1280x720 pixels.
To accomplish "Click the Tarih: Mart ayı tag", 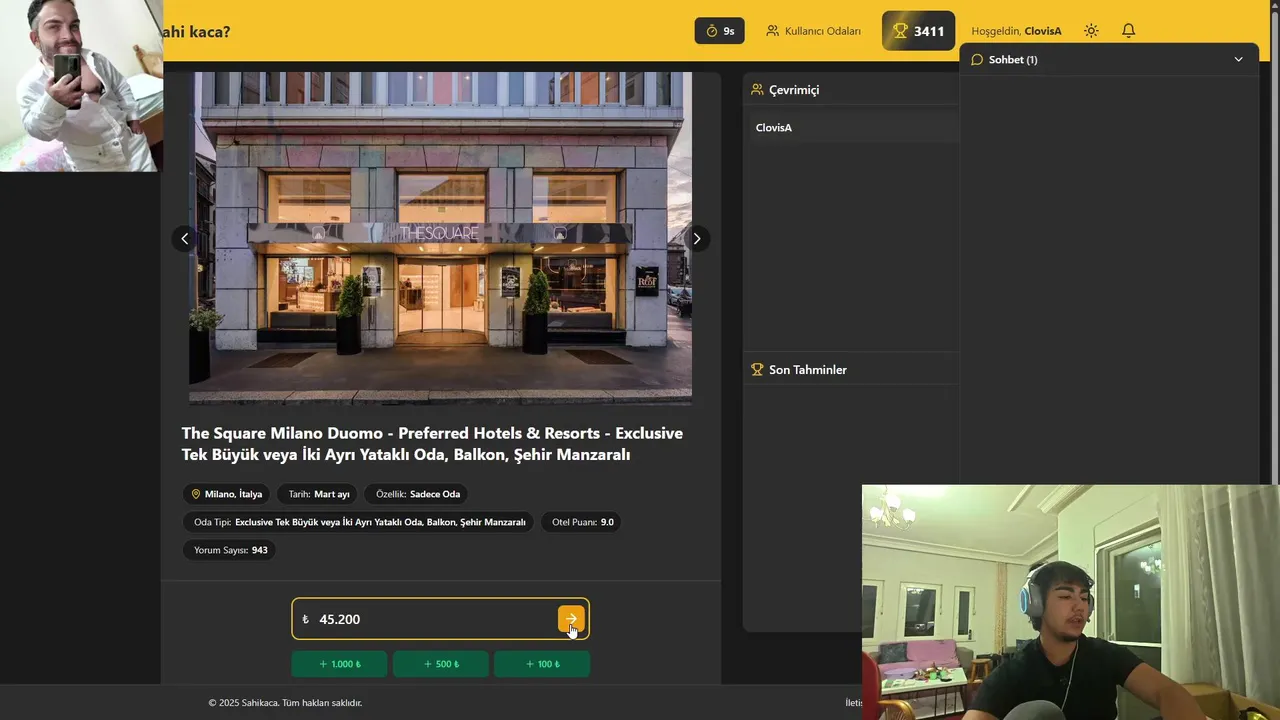I will 319,494.
